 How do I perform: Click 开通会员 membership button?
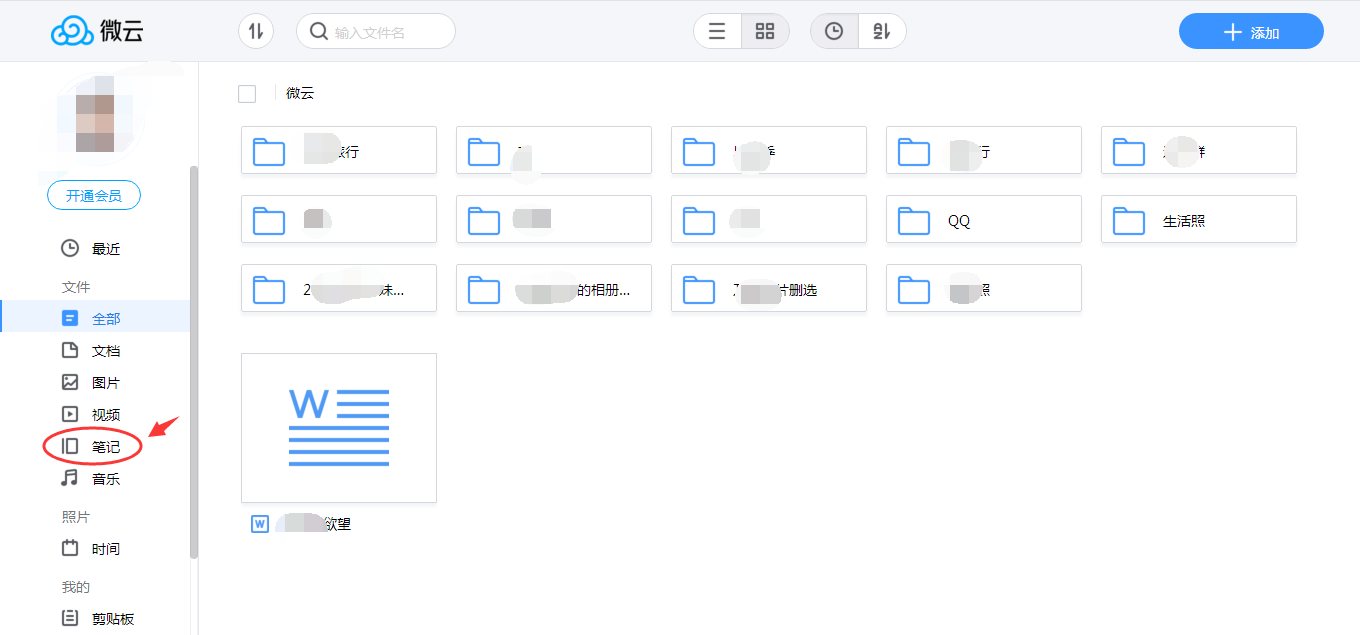click(x=94, y=196)
